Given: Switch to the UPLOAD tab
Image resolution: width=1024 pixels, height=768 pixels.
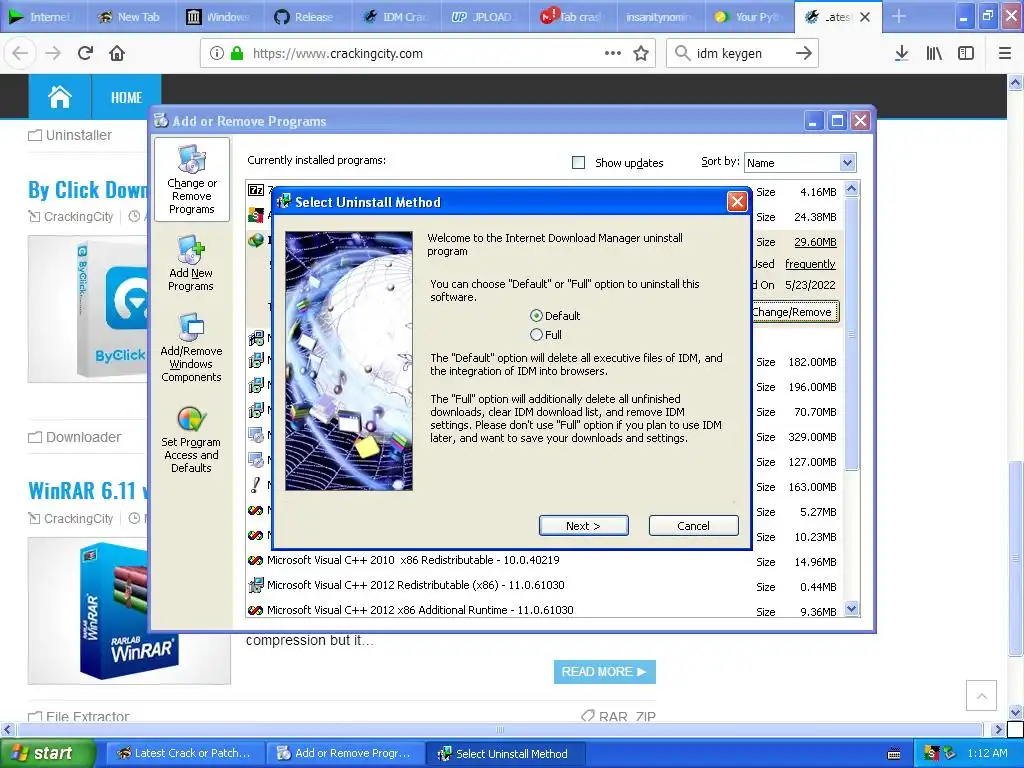Looking at the screenshot, I should point(484,17).
